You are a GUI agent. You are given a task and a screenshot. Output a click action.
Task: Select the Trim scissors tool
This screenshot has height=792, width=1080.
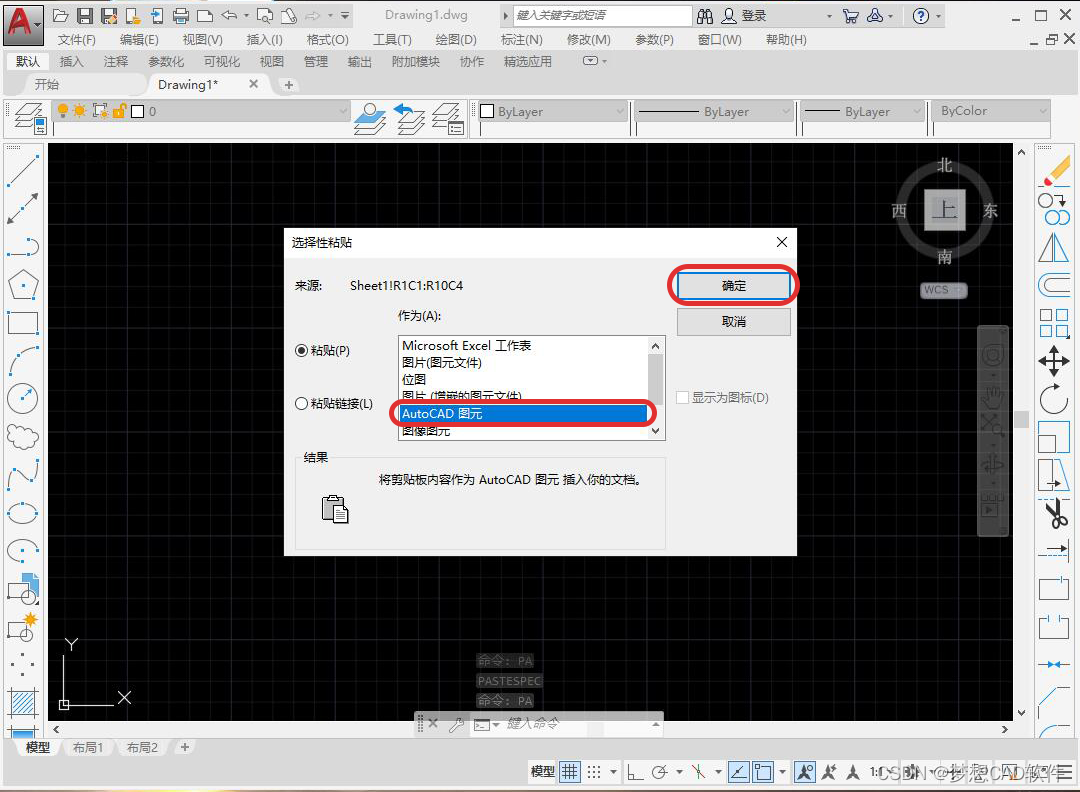click(x=1054, y=513)
